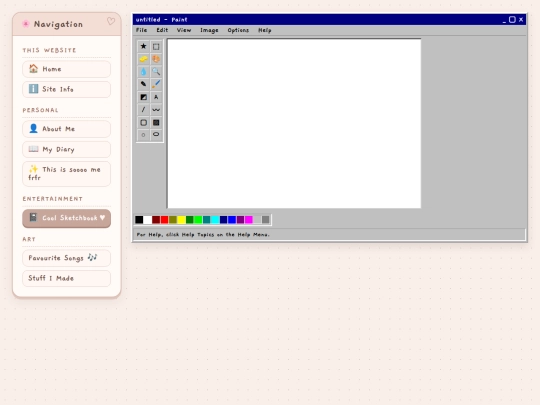
Task: Pick the straight line tool
Action: point(143,110)
